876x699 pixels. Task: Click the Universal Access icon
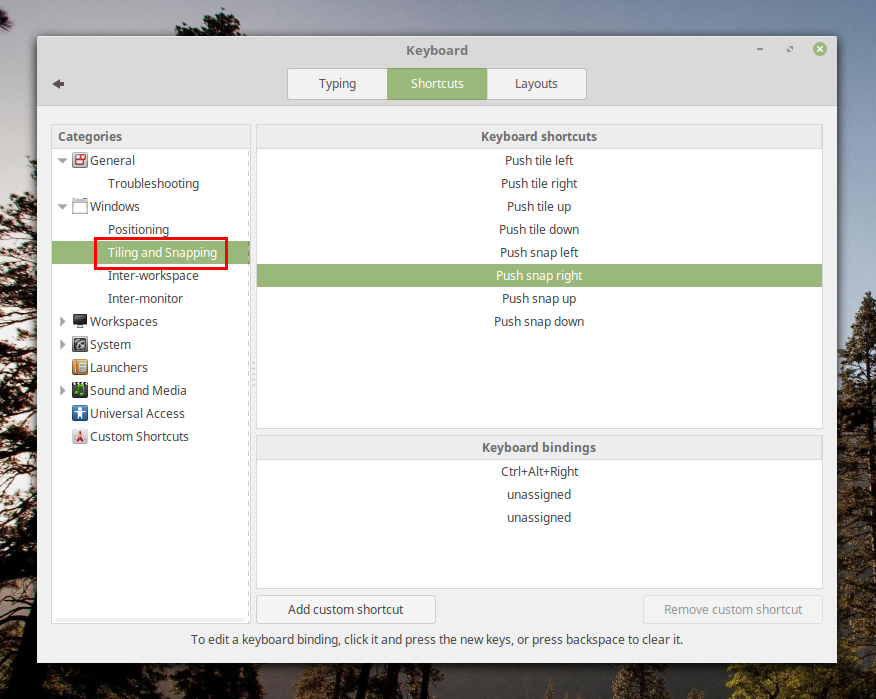point(80,414)
